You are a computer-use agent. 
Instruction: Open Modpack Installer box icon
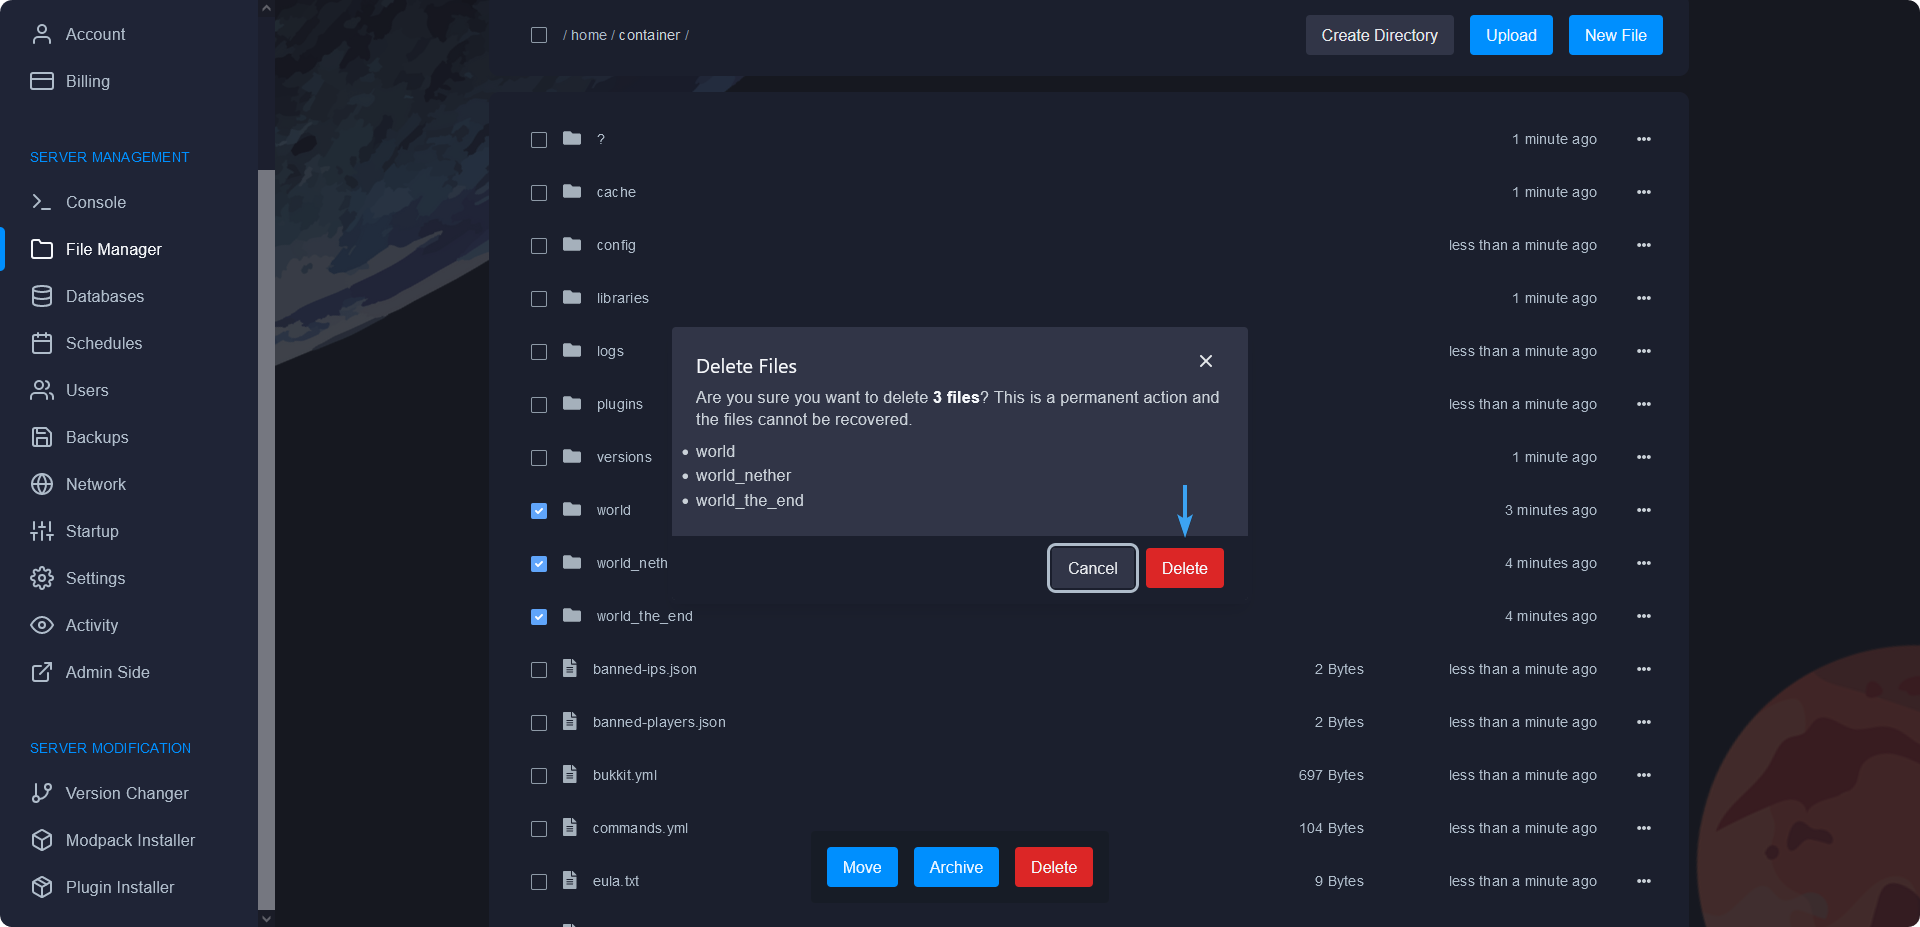pos(42,840)
